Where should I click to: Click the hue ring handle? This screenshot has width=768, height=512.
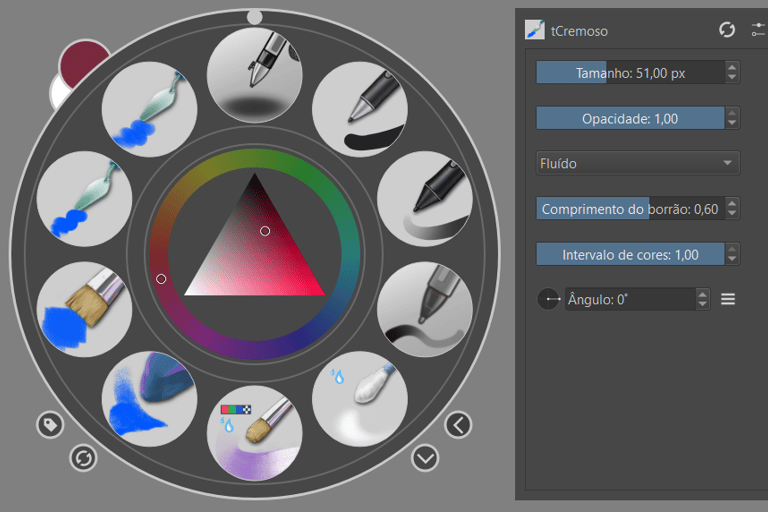[161, 279]
